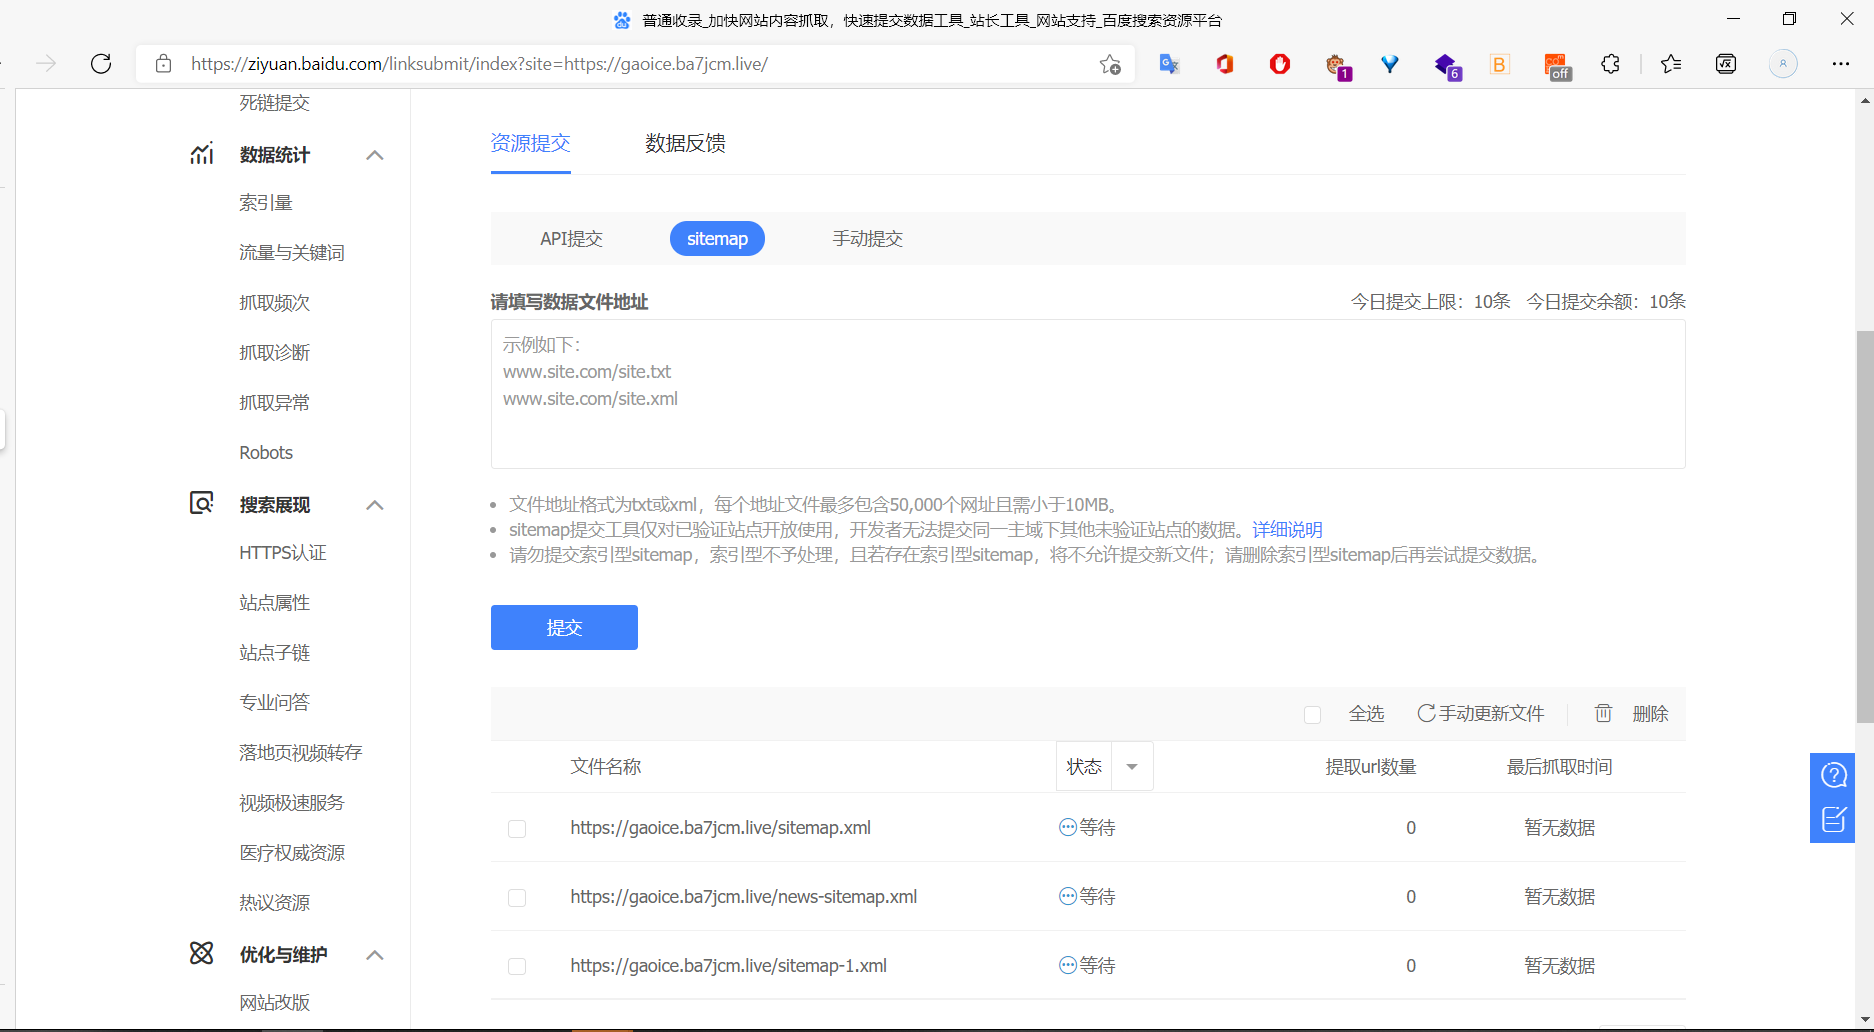This screenshot has width=1874, height=1032.
Task: View site information lock icon
Action: pyautogui.click(x=163, y=64)
